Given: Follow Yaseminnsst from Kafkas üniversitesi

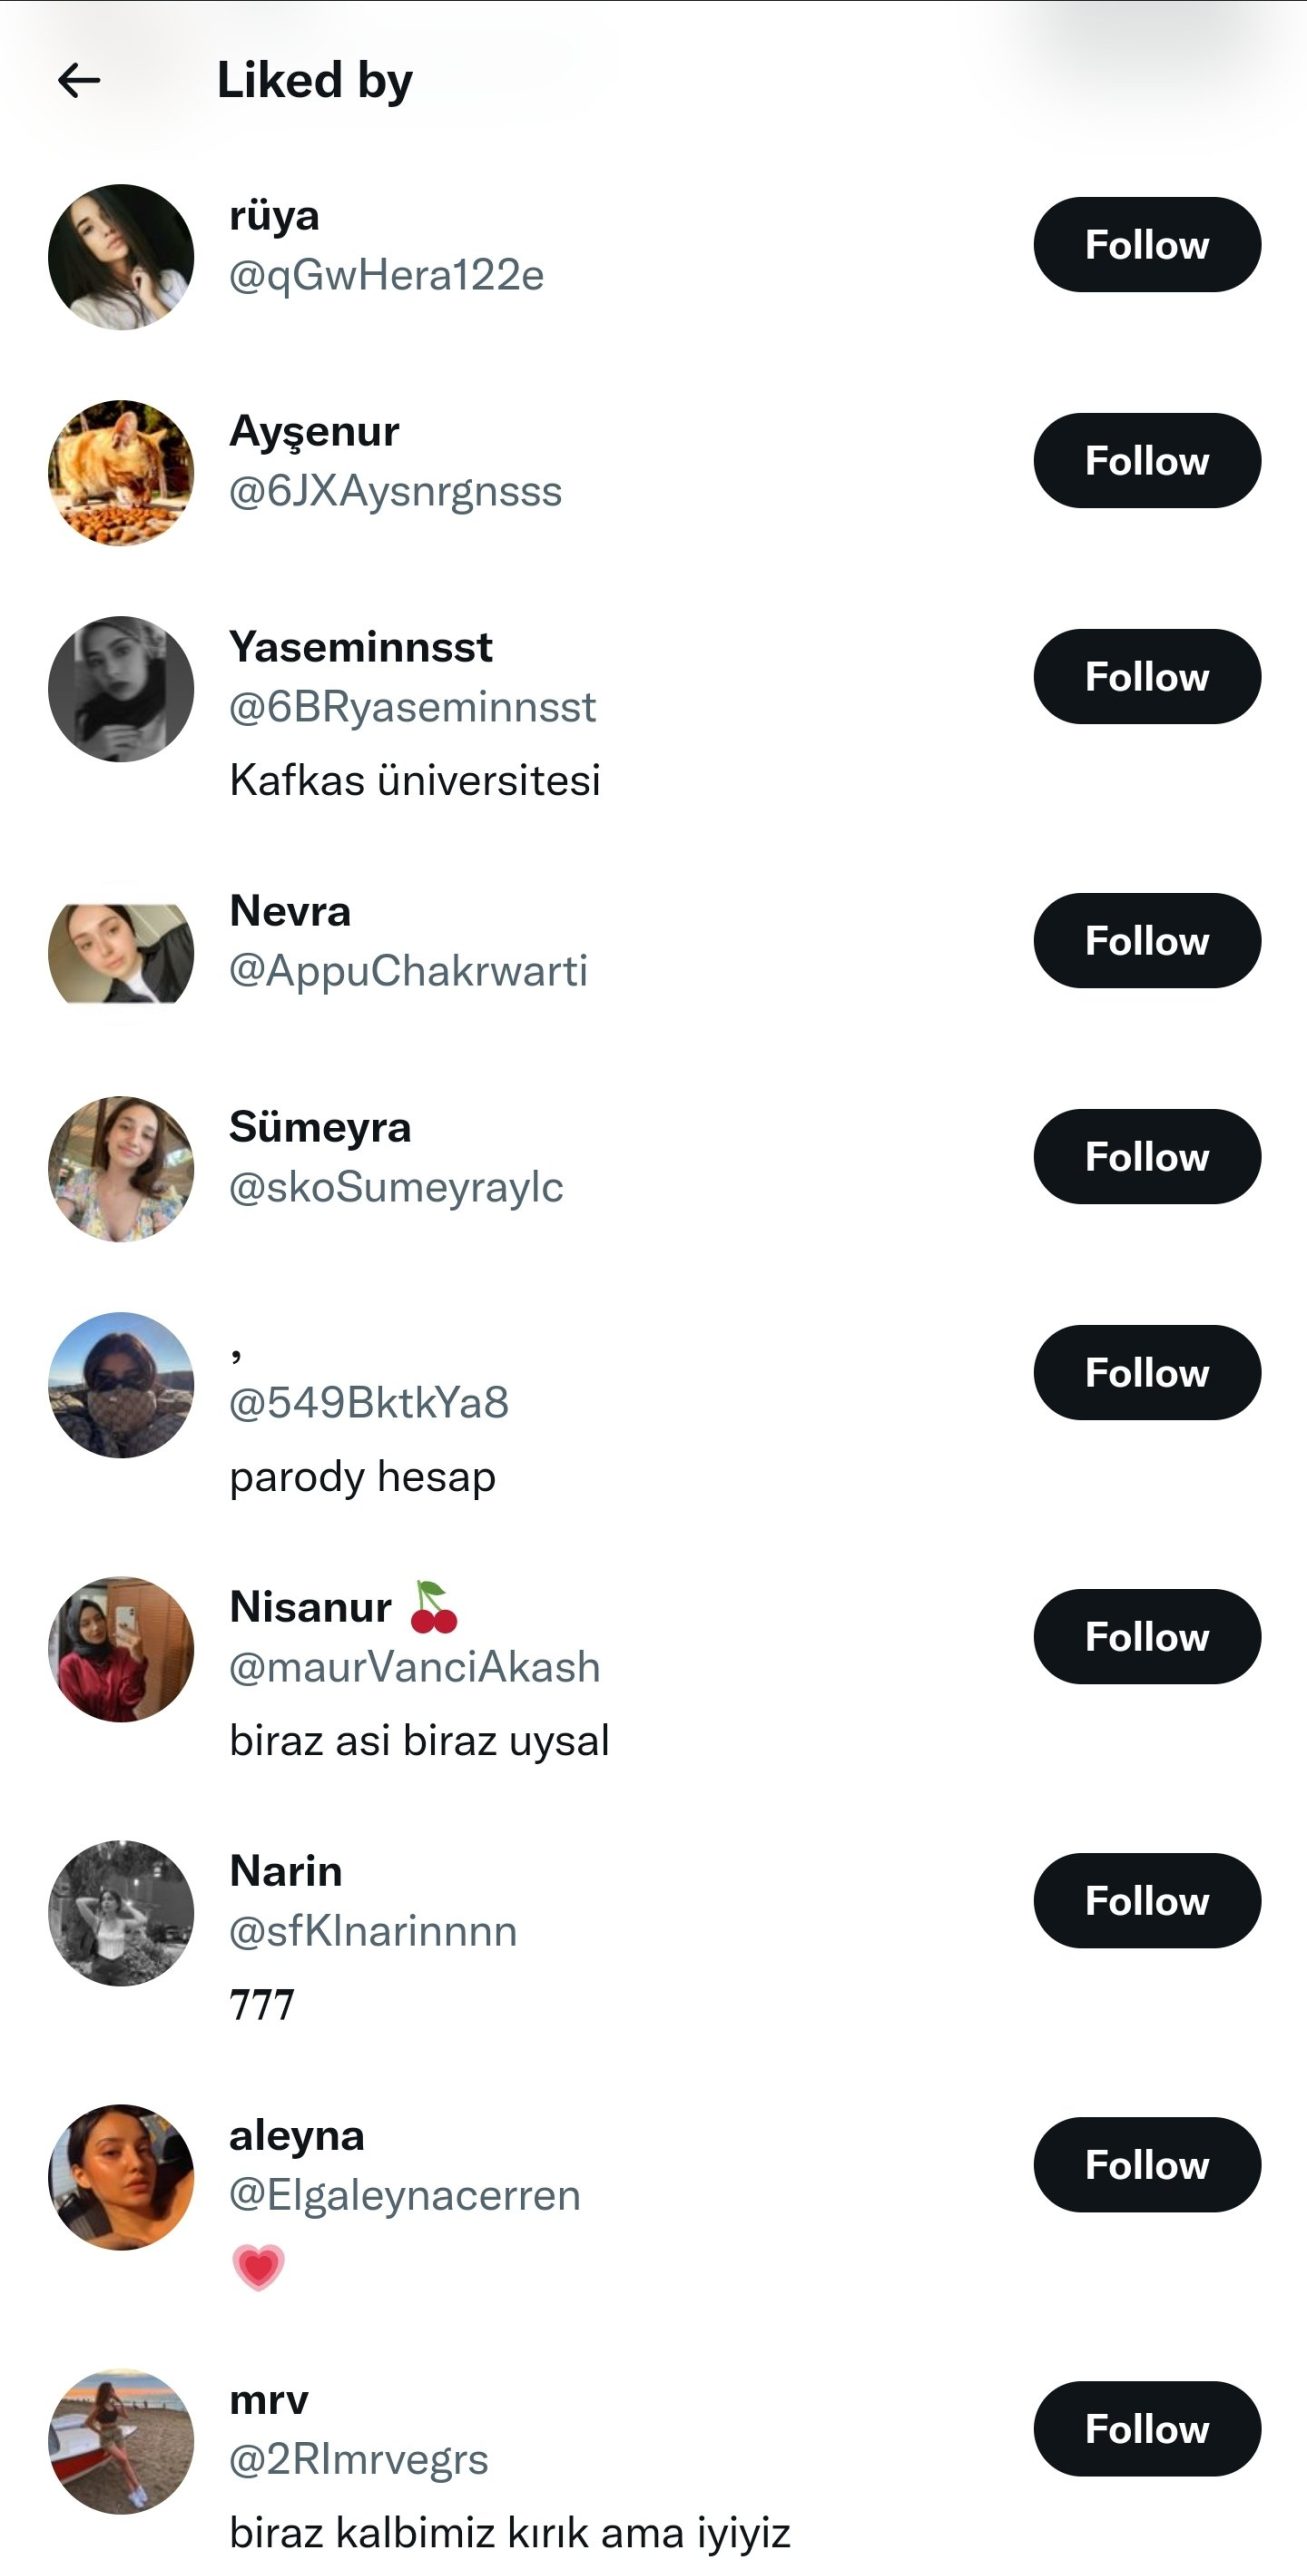Looking at the screenshot, I should coord(1147,677).
